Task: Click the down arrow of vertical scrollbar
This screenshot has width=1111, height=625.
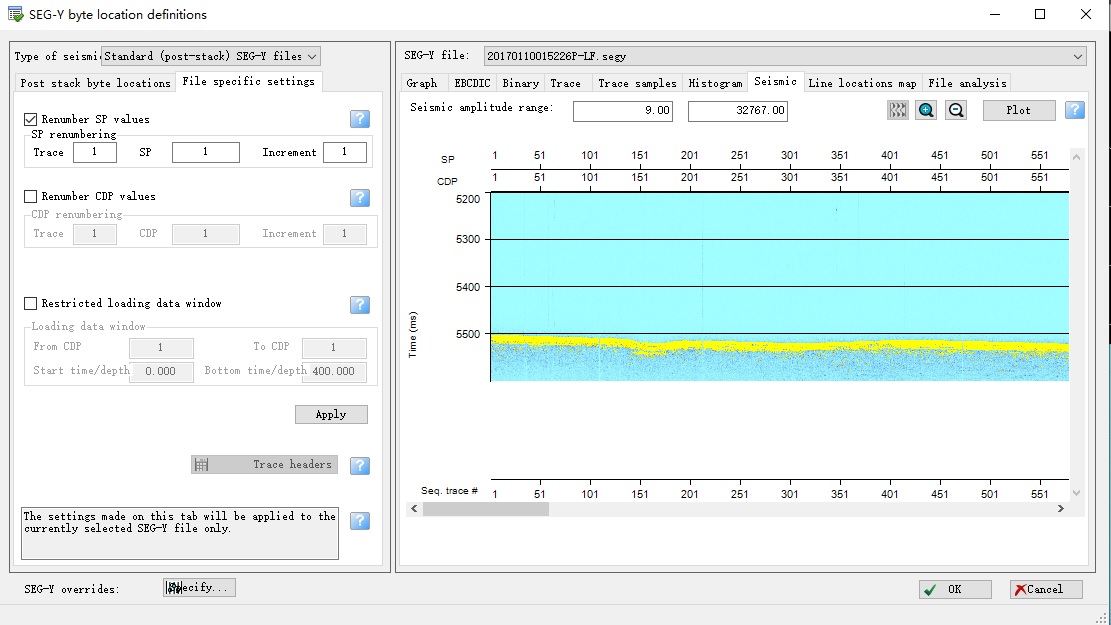Action: pos(1076,493)
